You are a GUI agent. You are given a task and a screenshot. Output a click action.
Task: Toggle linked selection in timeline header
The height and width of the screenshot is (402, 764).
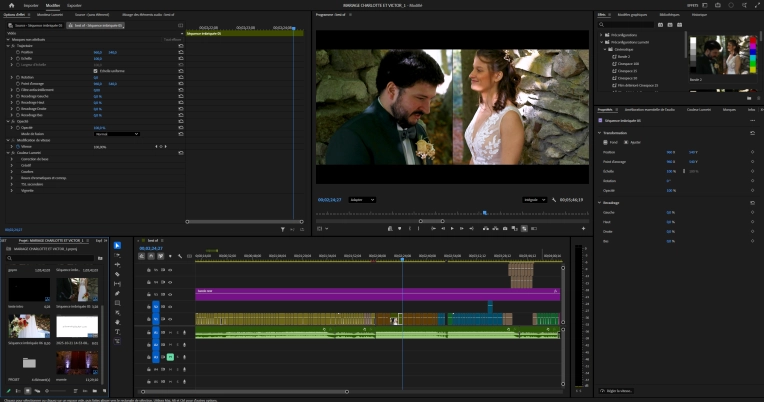[x=160, y=256]
